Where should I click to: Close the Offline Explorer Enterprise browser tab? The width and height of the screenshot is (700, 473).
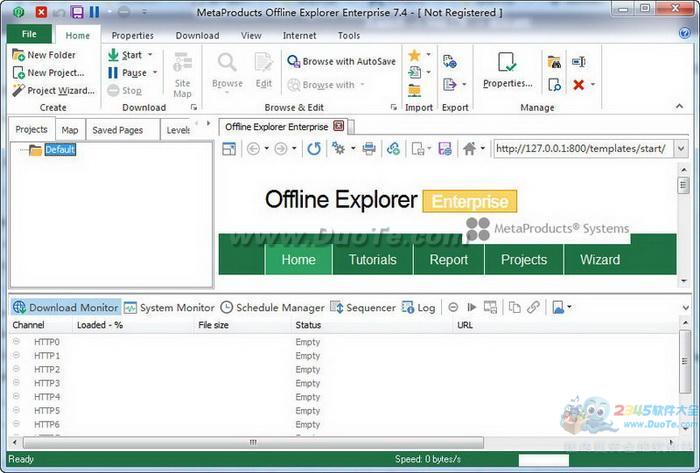[339, 126]
